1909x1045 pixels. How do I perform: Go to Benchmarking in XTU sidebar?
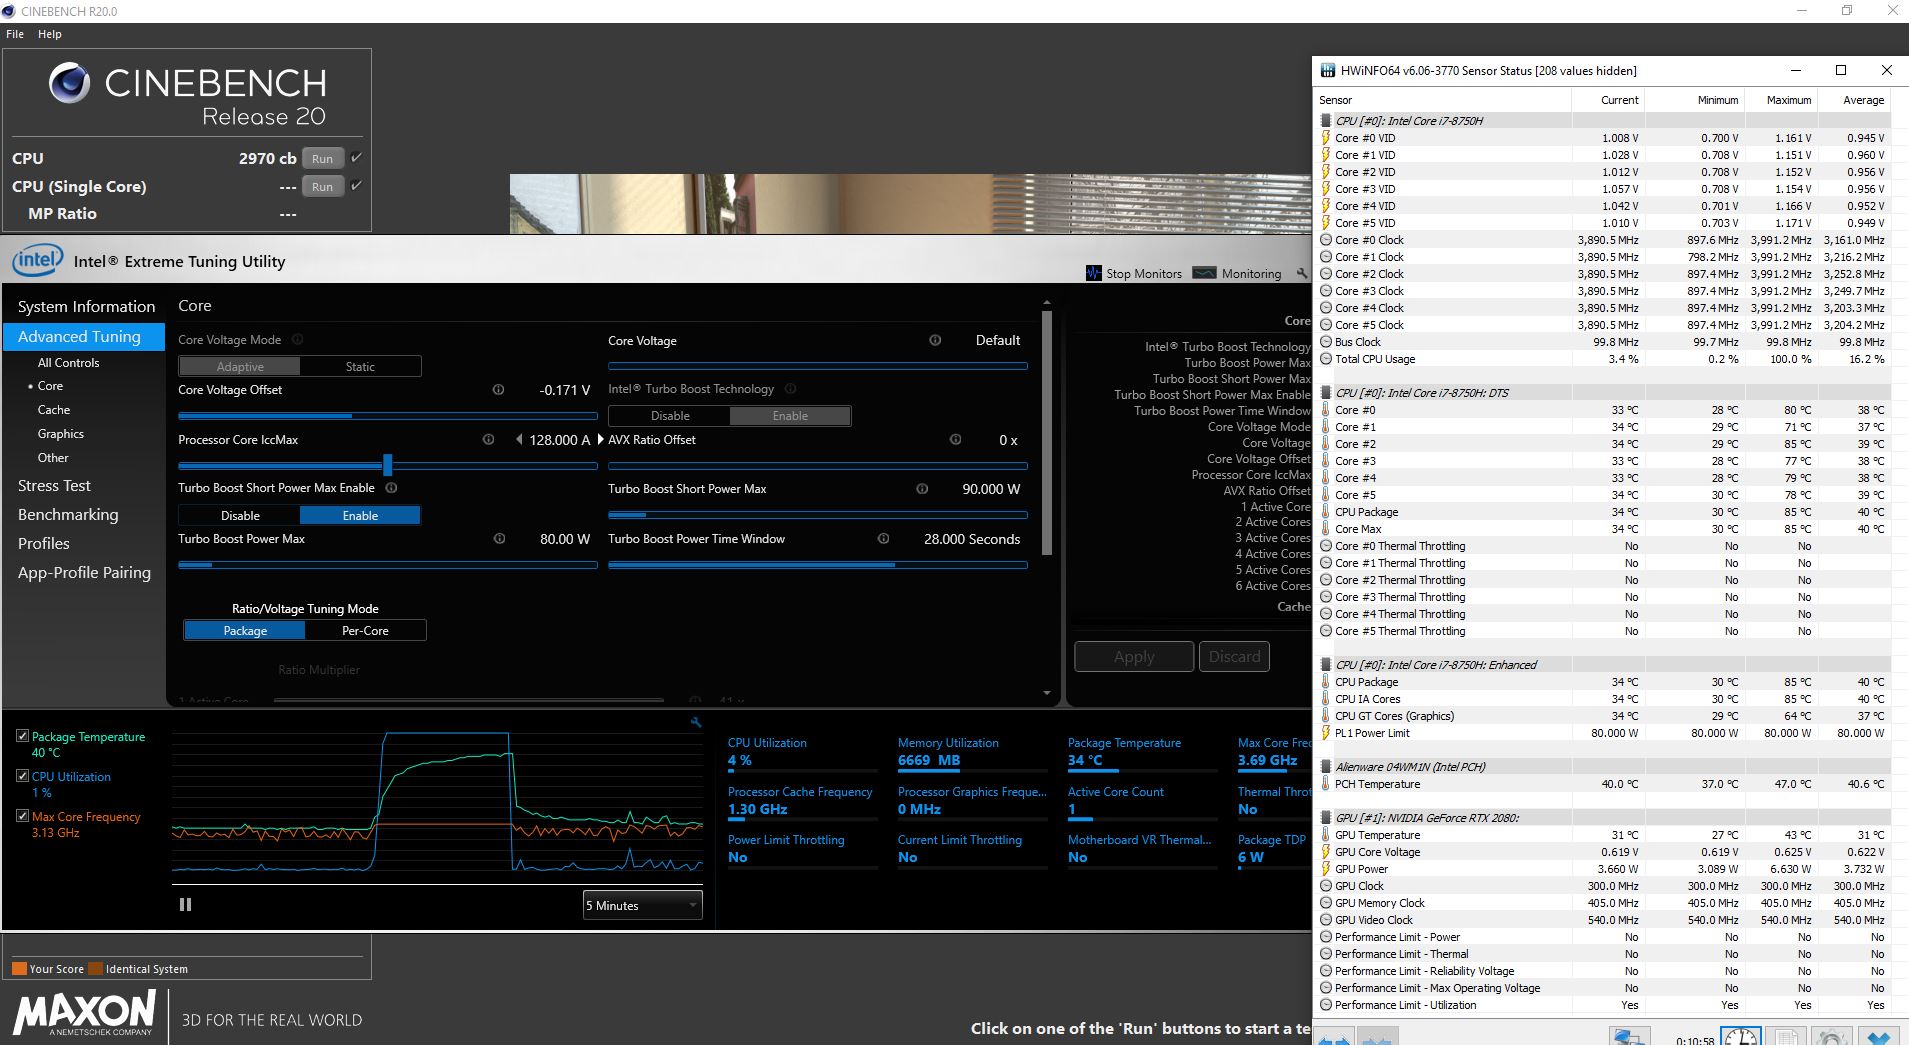click(x=68, y=514)
